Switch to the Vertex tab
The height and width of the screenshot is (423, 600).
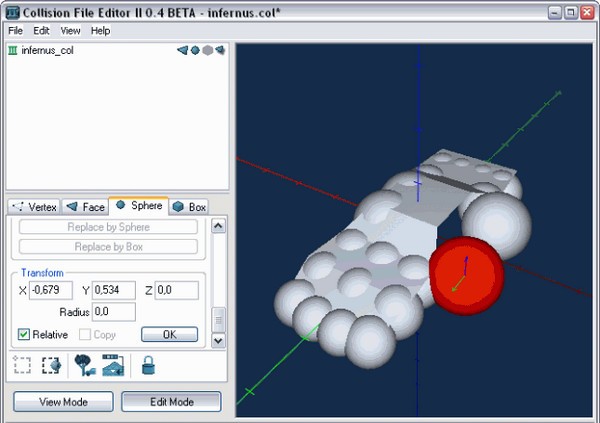(x=34, y=207)
